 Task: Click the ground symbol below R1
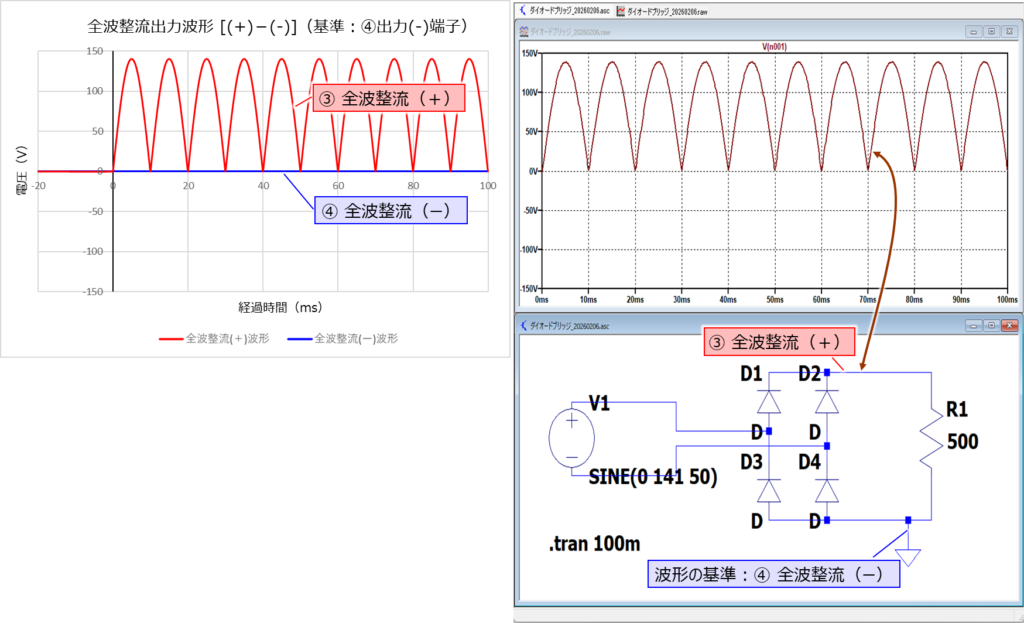(907, 553)
